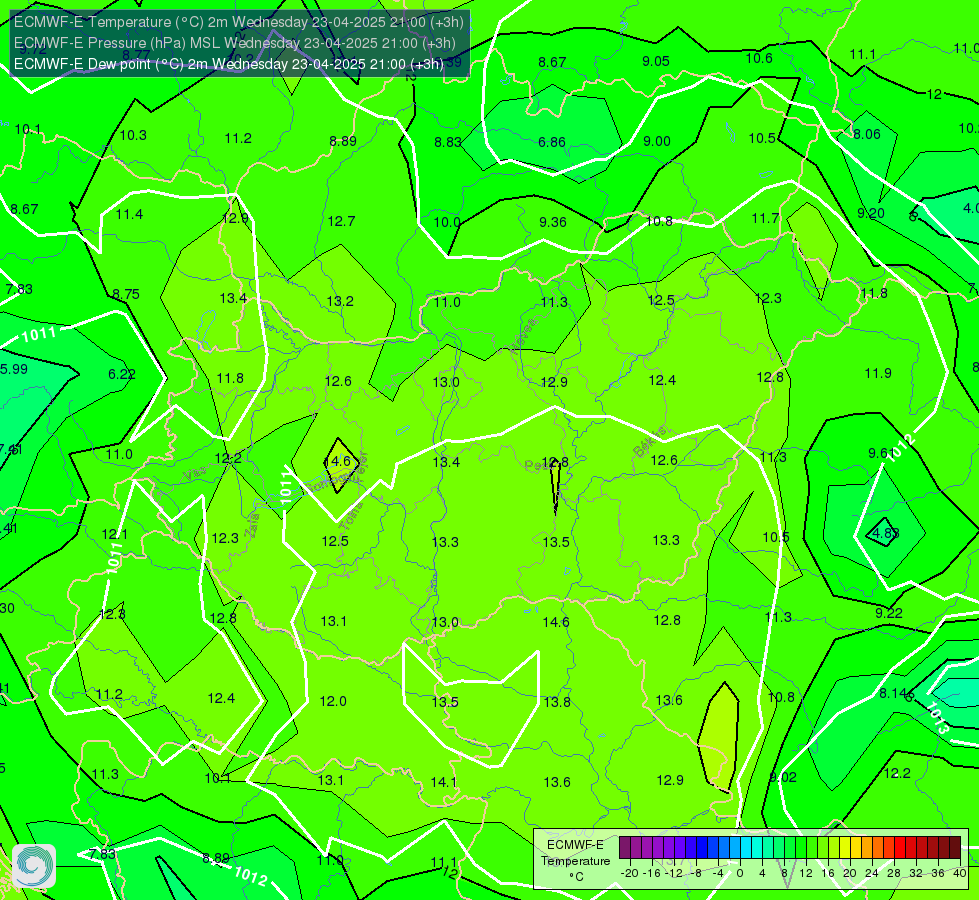The height and width of the screenshot is (900, 979).
Task: Click the 14.1 temperature value
Action: pyautogui.click(x=444, y=782)
